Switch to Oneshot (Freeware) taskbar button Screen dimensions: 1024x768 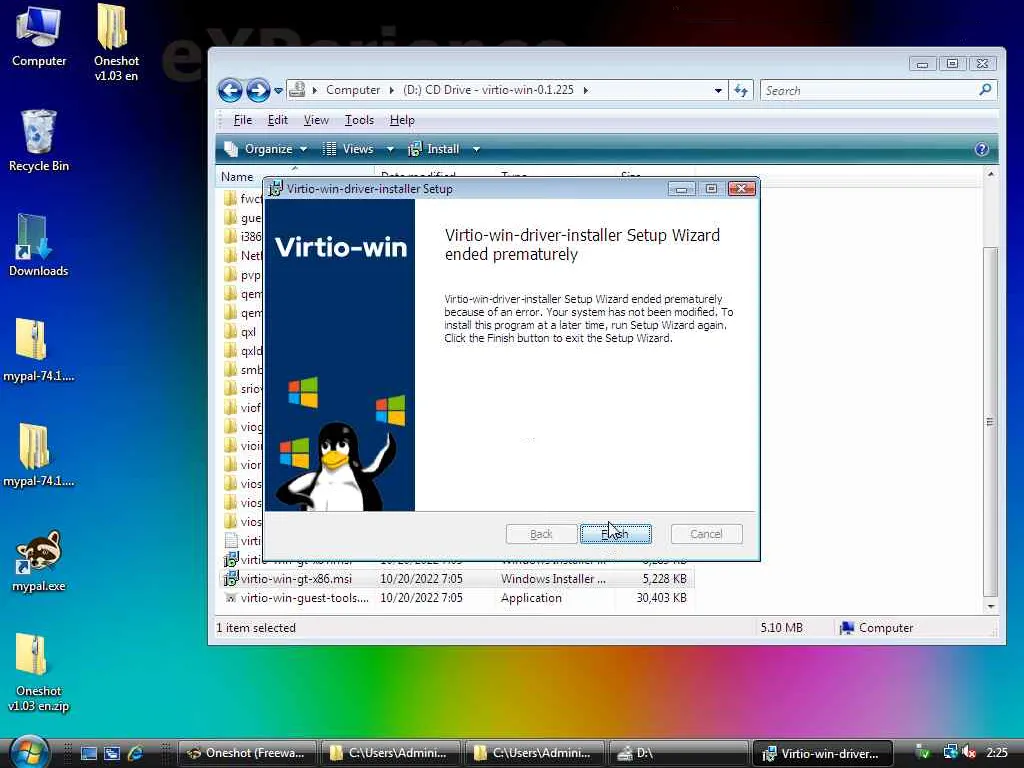(x=248, y=753)
